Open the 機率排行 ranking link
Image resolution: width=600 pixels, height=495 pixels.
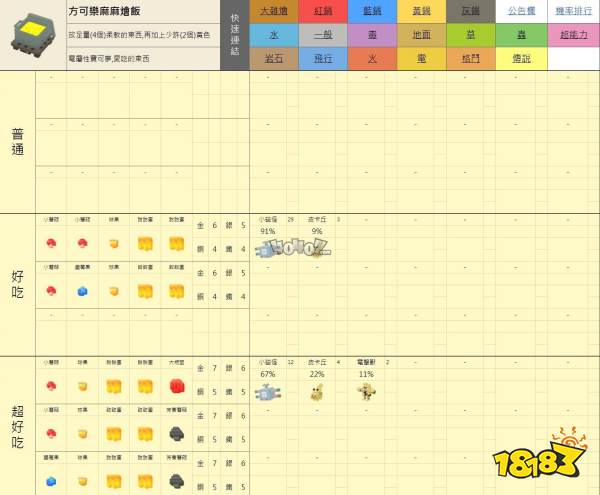coord(573,11)
